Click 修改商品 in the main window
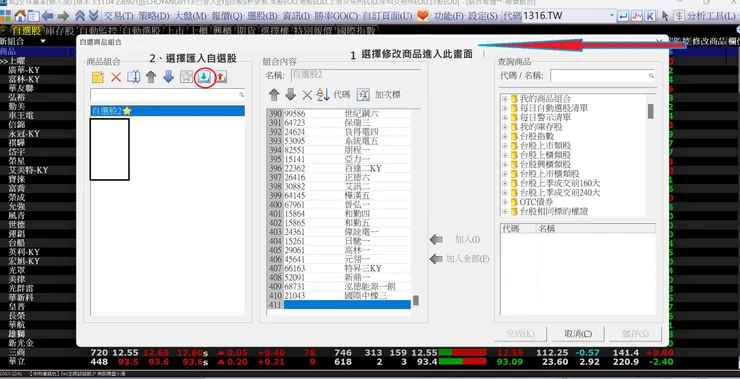Image resolution: width=740 pixels, height=379 pixels. (x=709, y=41)
